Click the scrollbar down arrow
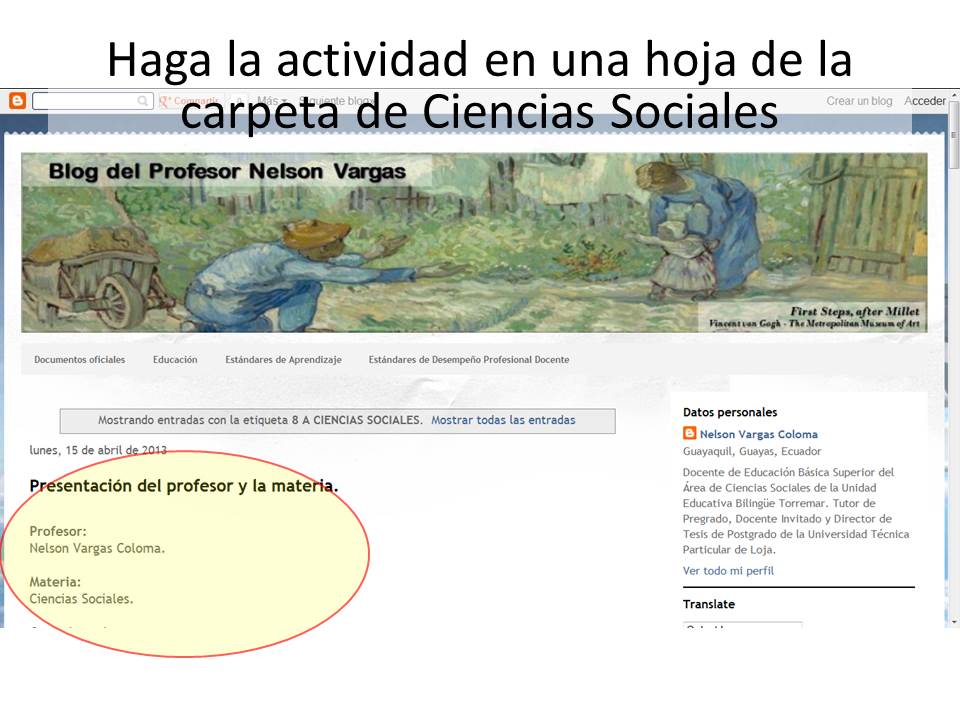960x720 pixels. tap(954, 621)
